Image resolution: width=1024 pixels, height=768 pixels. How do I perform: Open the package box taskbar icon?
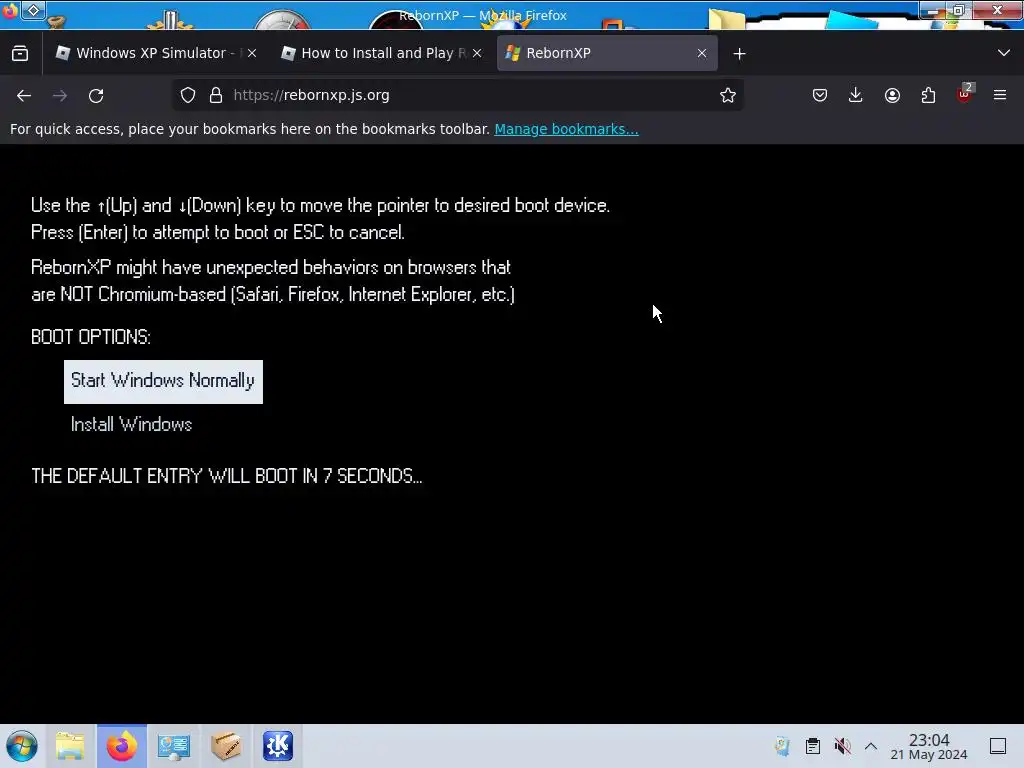click(x=226, y=746)
